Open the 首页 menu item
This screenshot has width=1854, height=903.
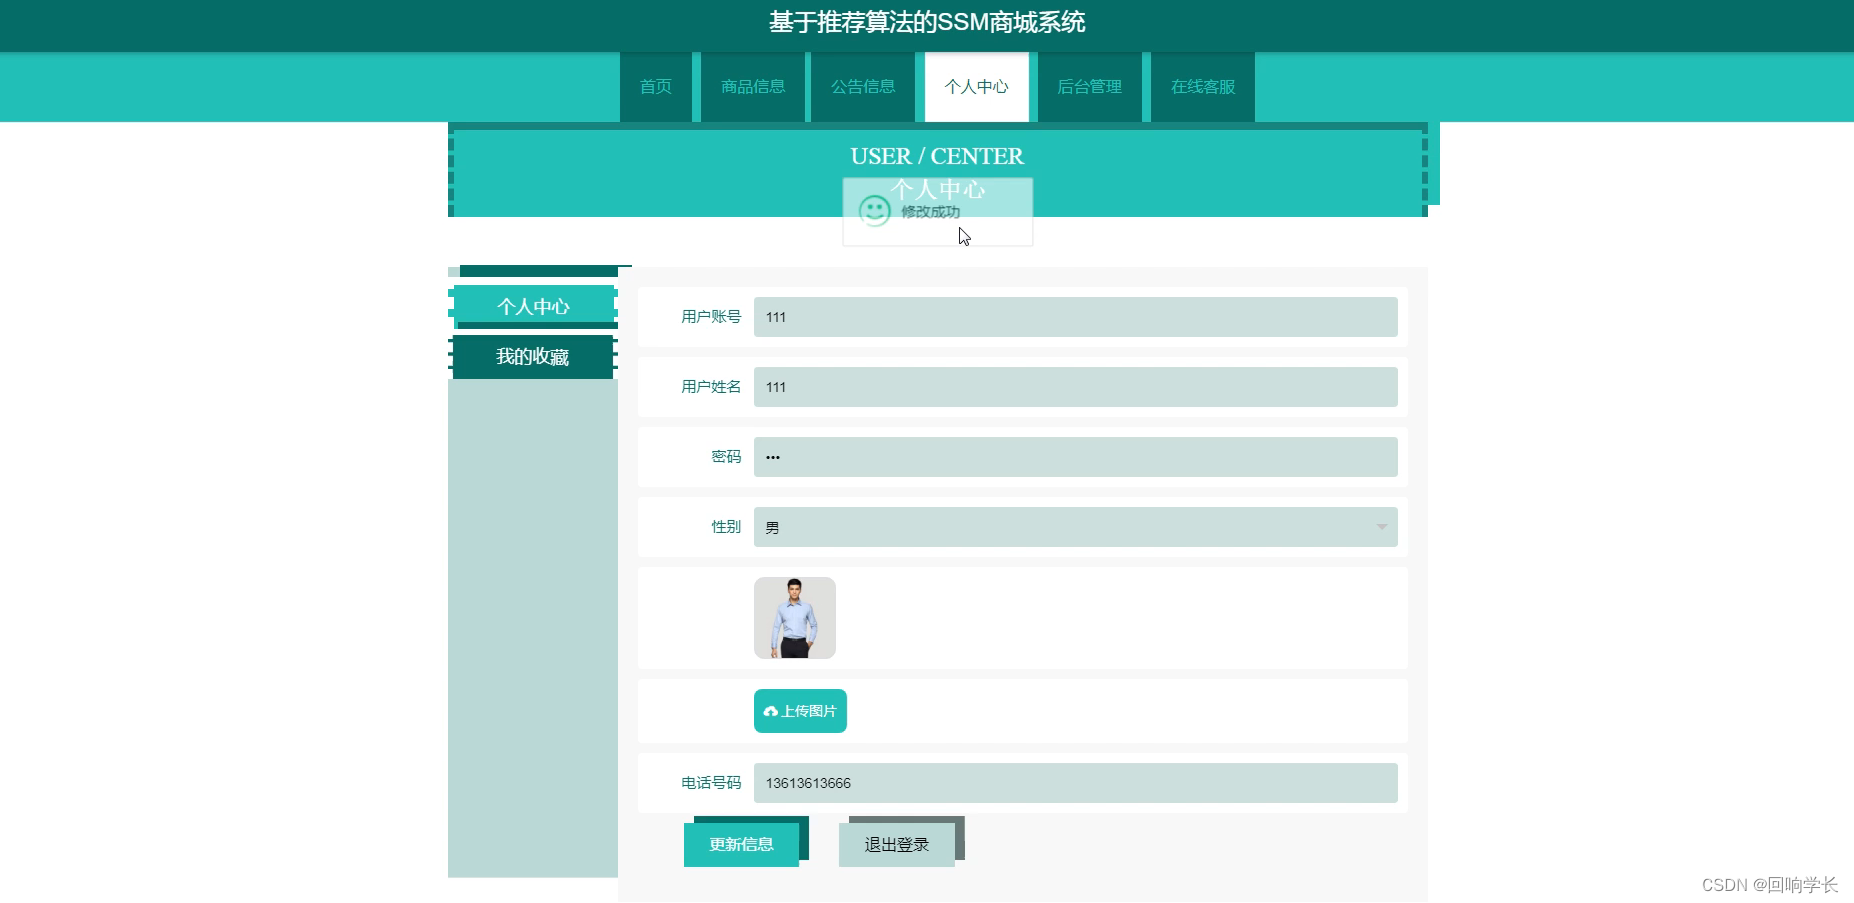[656, 87]
